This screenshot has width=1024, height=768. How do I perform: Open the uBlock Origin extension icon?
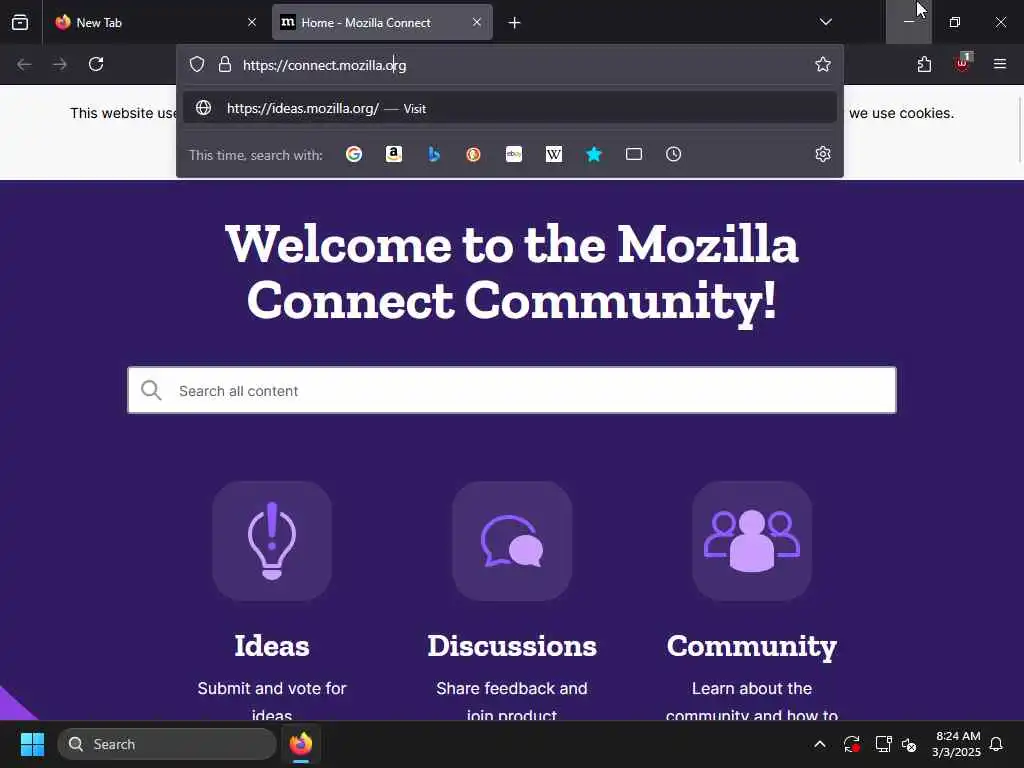click(963, 63)
